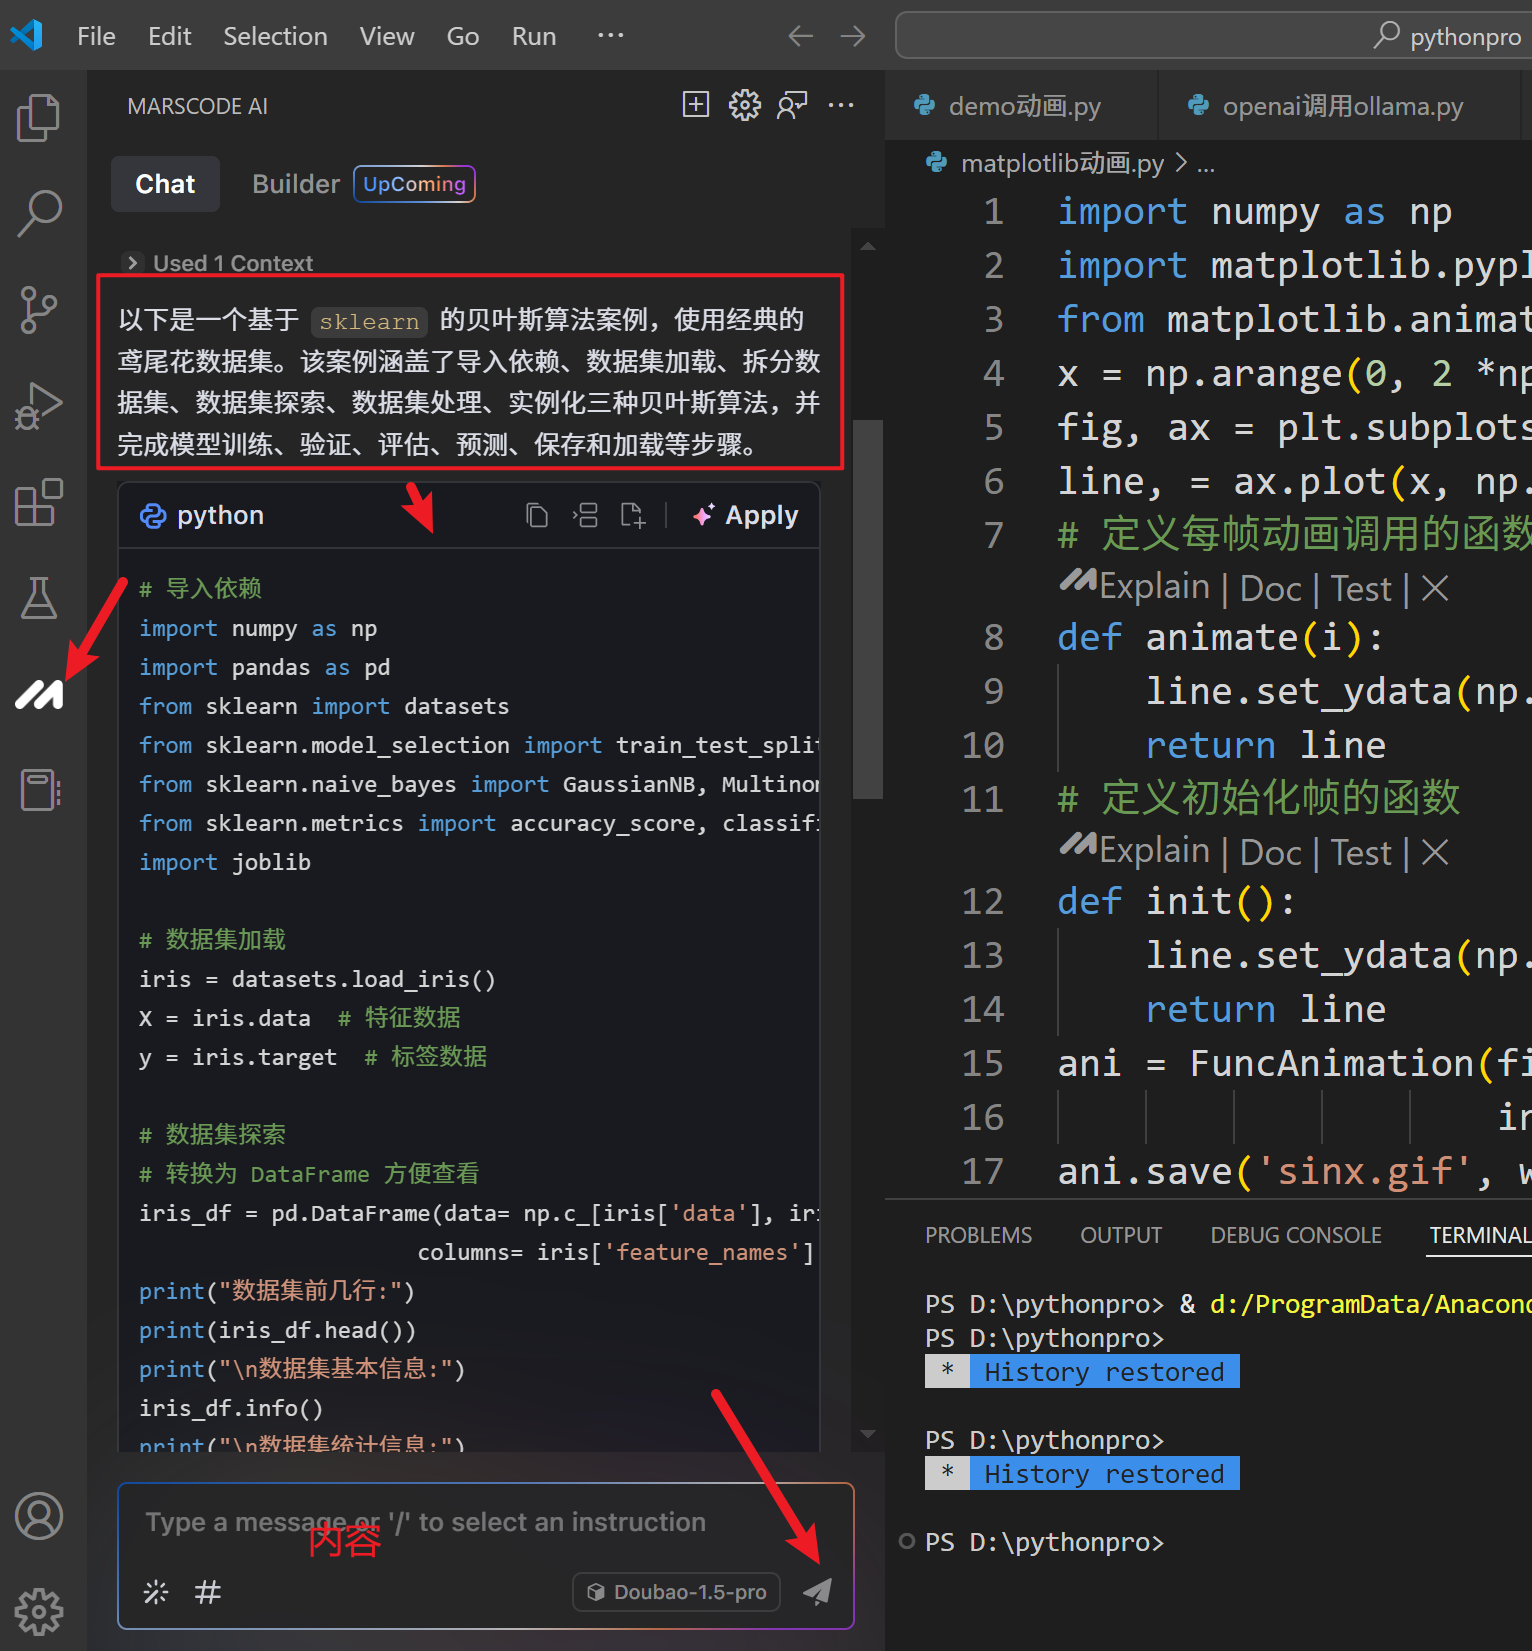
Task: Click the UpComing badge next to Builder
Action: click(414, 184)
